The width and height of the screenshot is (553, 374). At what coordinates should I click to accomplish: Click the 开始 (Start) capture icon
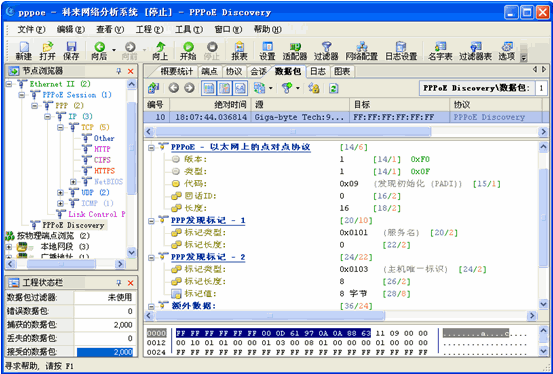click(x=188, y=51)
